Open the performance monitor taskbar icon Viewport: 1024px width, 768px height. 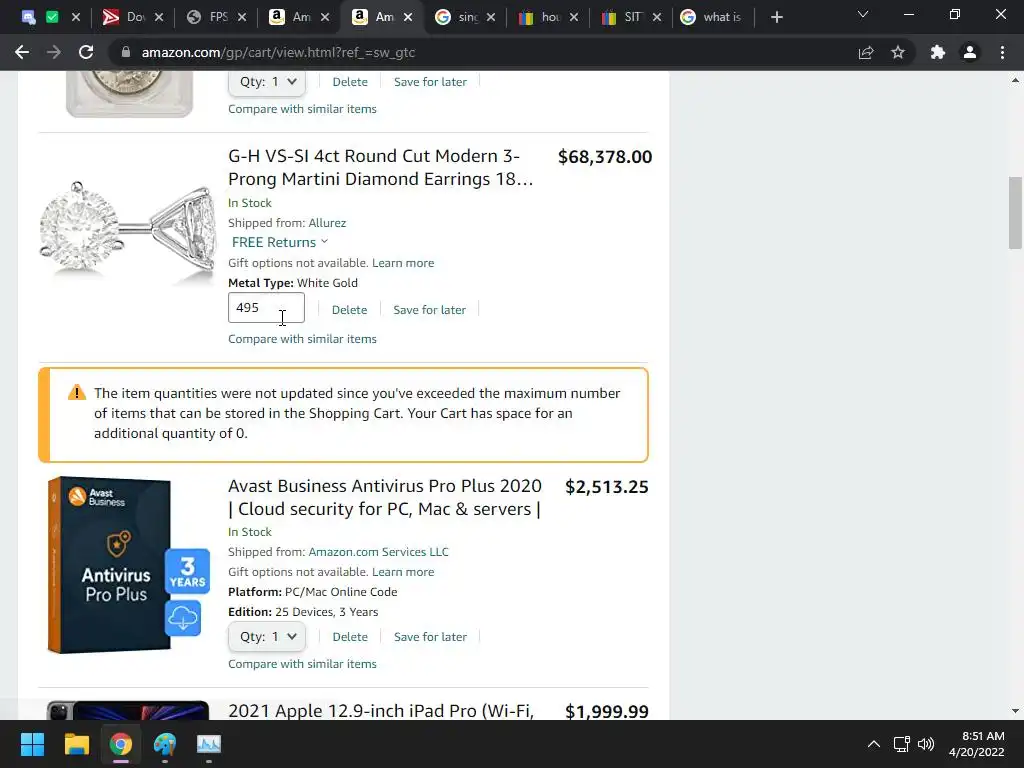209,744
